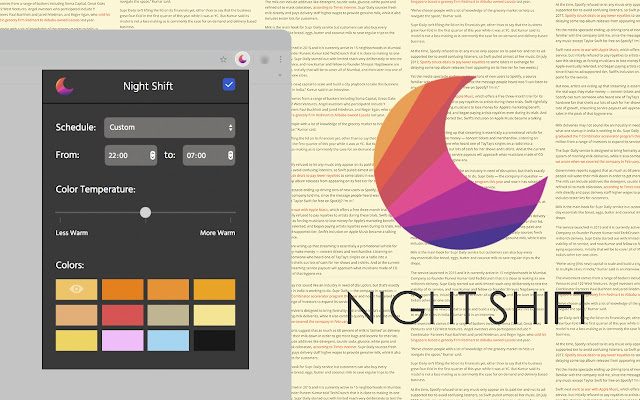Click the Color Temperature slider handle

[145, 212]
